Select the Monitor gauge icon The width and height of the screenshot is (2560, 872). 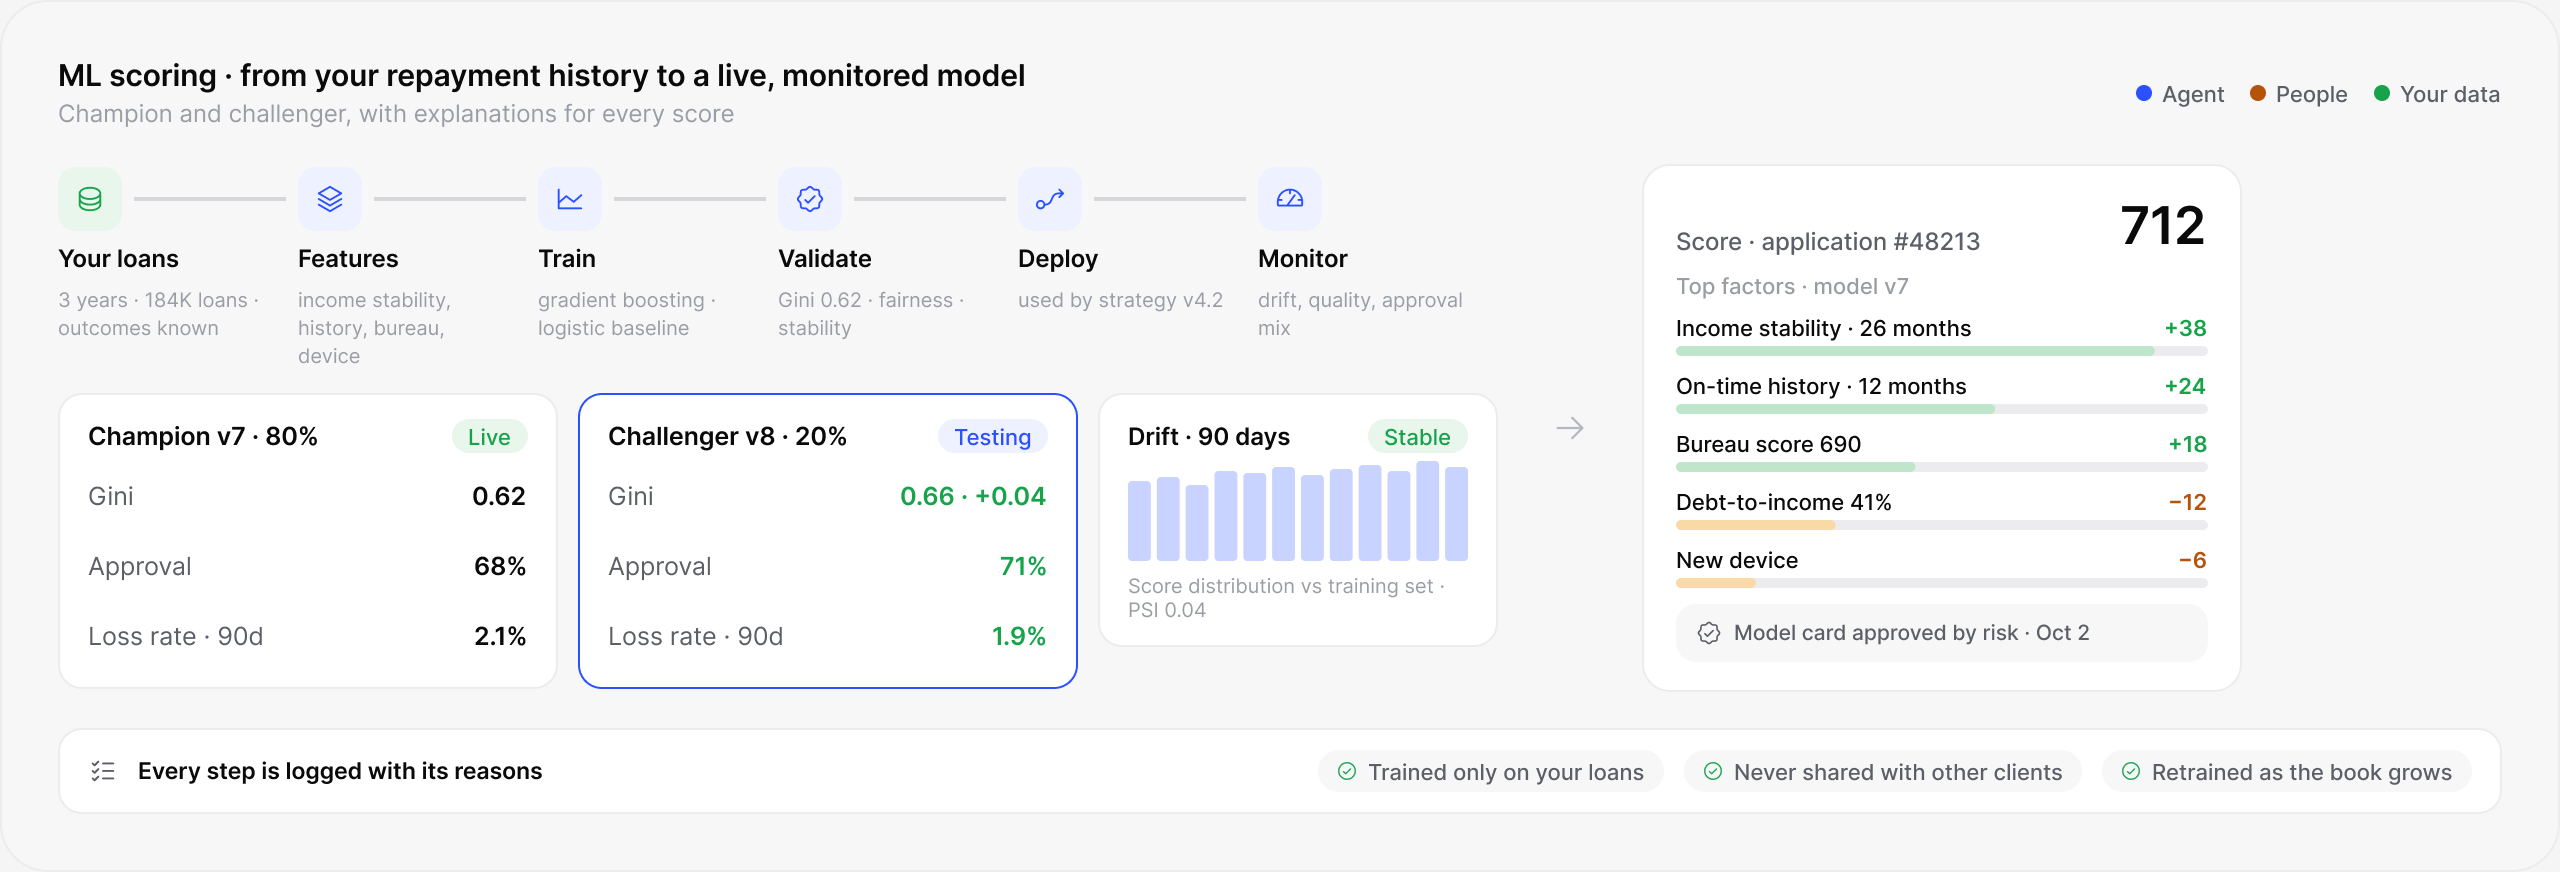click(1290, 199)
